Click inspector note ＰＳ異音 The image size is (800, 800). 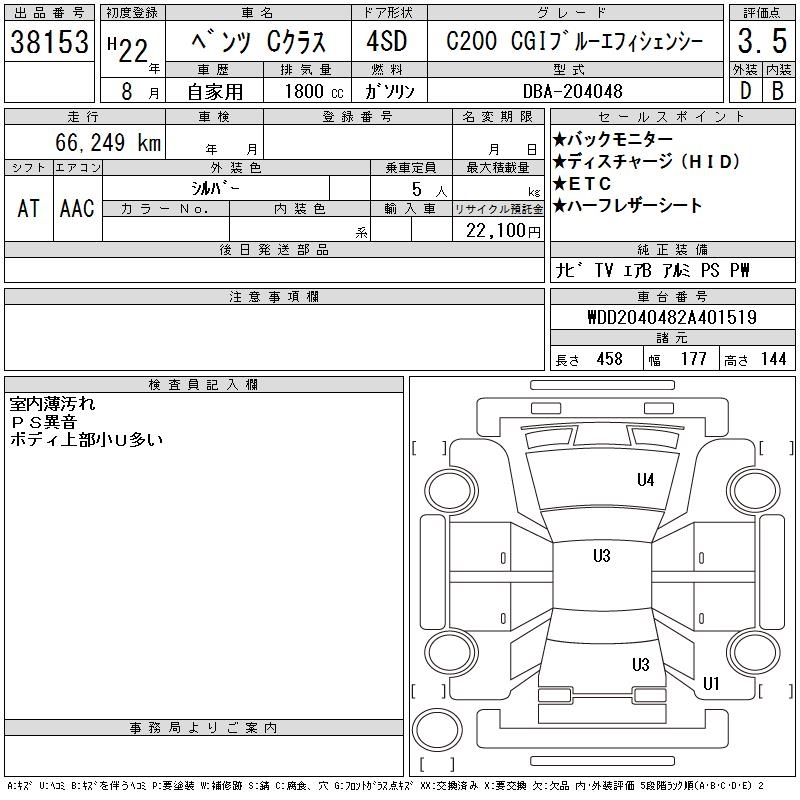[x=43, y=422]
